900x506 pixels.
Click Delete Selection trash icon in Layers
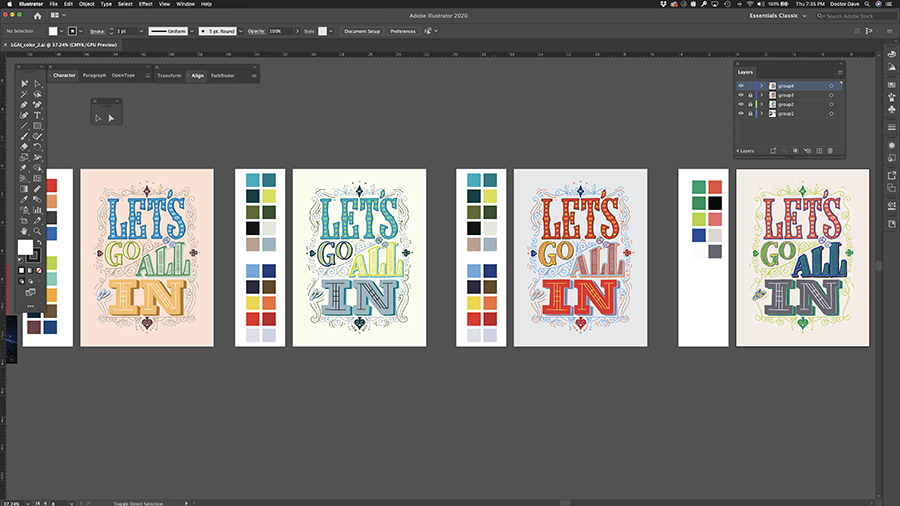click(x=830, y=151)
